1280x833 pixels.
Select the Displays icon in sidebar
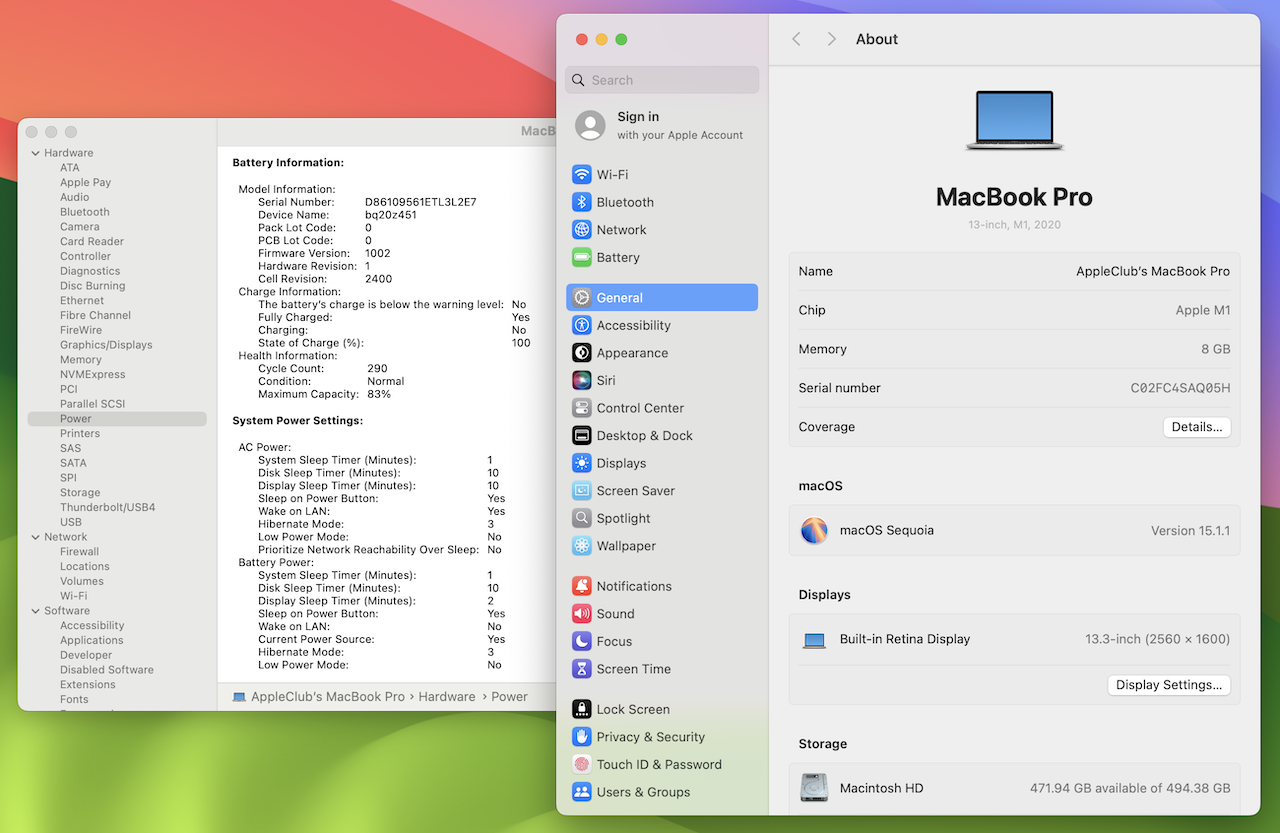pos(582,463)
